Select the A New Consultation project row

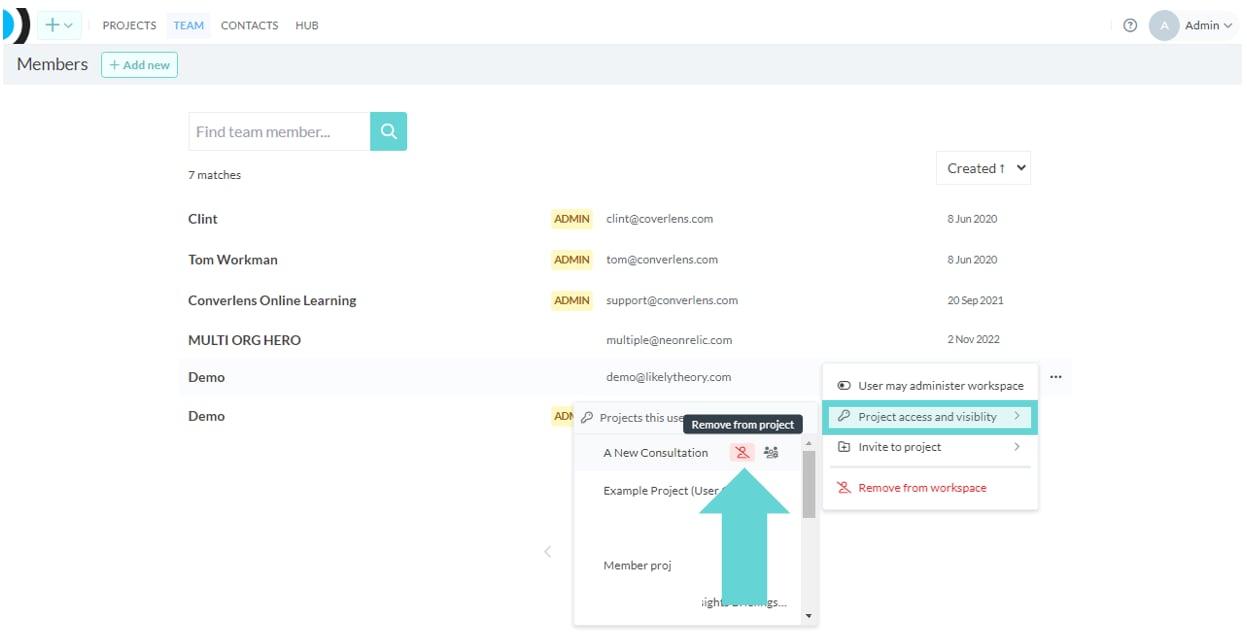tap(688, 452)
